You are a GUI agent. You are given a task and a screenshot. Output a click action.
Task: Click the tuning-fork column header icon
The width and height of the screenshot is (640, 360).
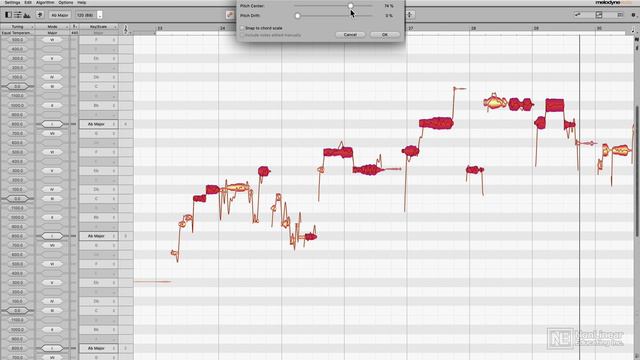pyautogui.click(x=74, y=27)
